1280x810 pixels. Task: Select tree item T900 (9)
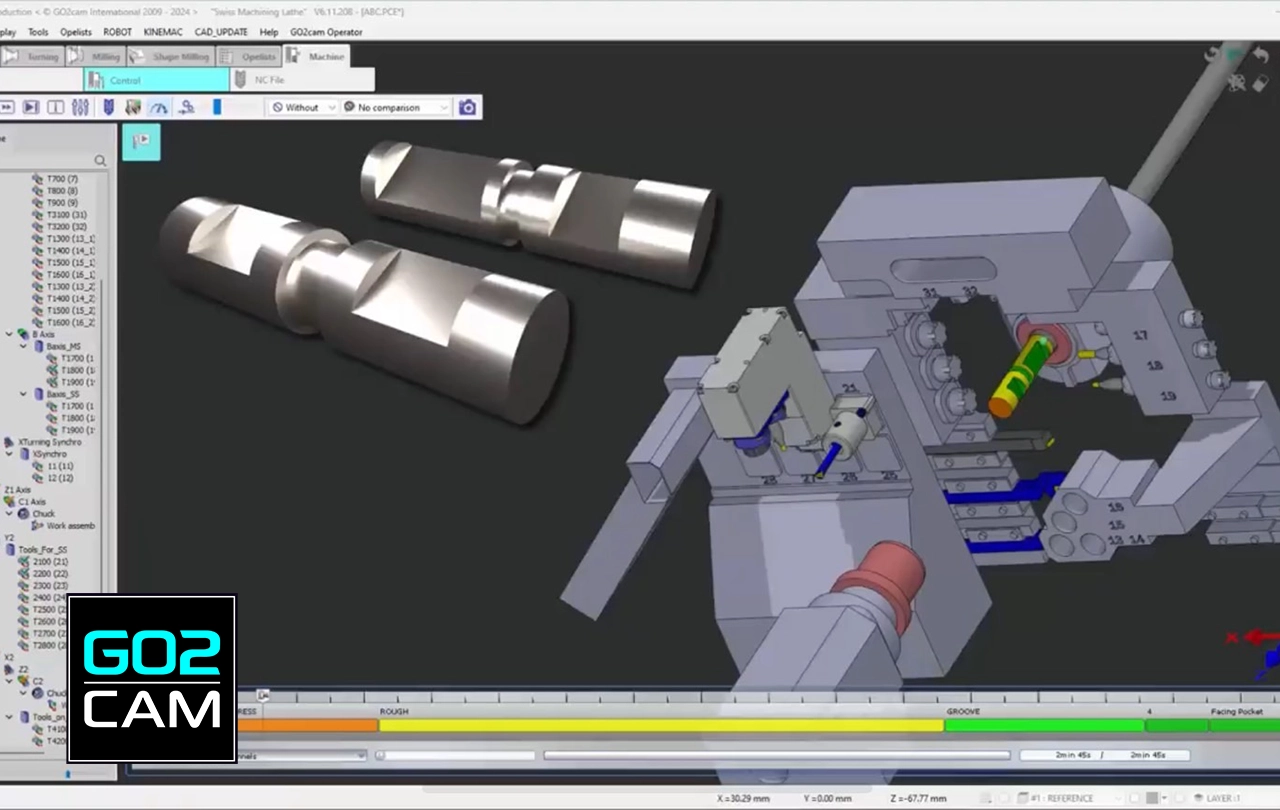[x=62, y=203]
